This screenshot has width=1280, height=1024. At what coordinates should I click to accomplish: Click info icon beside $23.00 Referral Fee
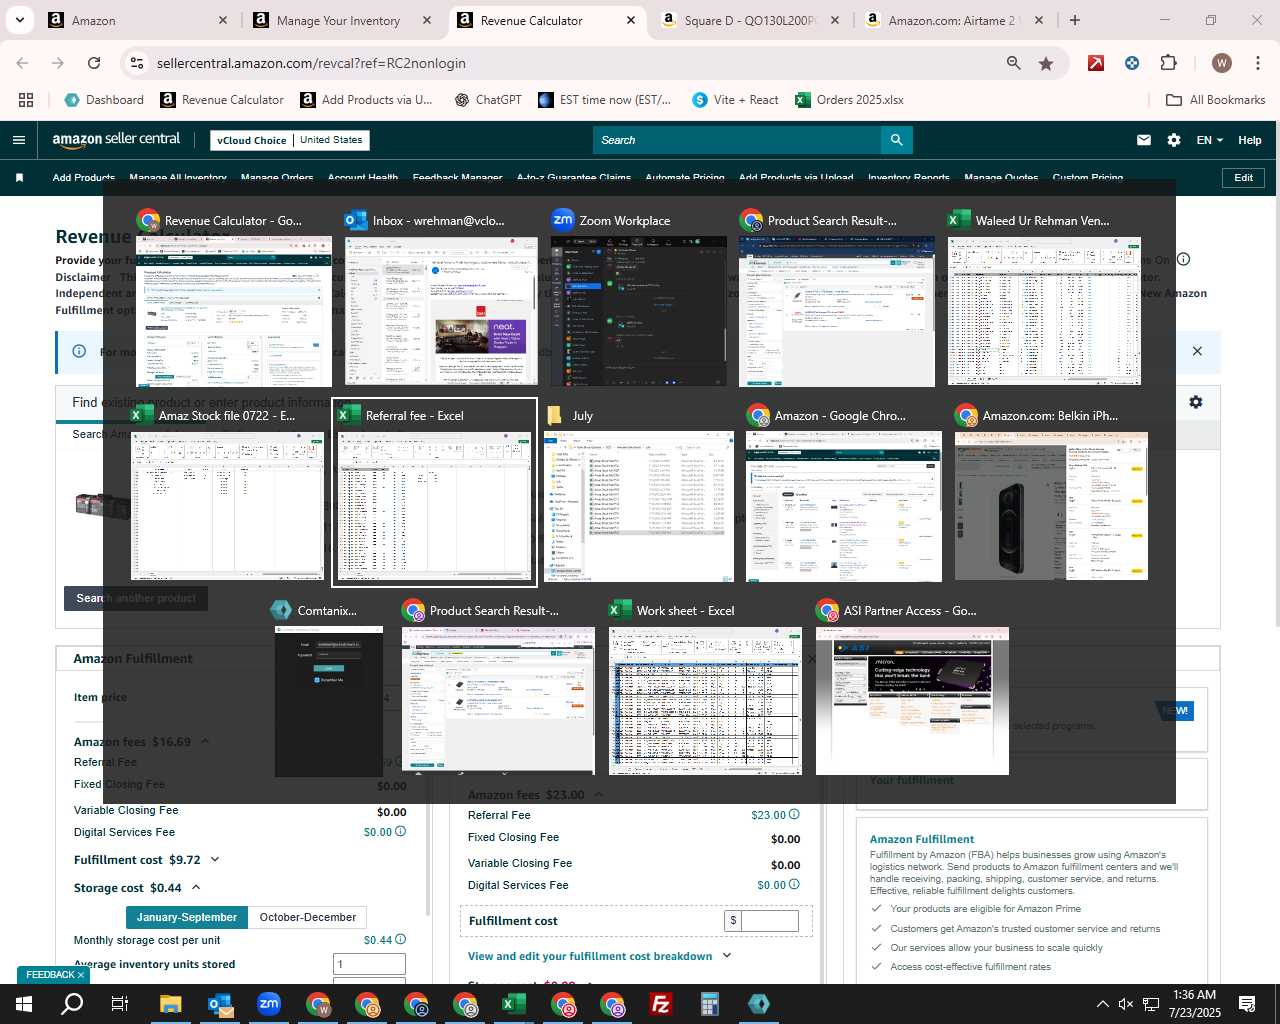coord(794,815)
